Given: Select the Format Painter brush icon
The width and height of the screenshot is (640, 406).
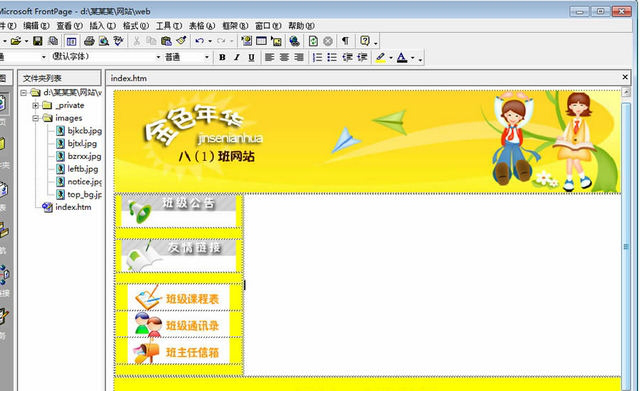Looking at the screenshot, I should click(x=181, y=41).
